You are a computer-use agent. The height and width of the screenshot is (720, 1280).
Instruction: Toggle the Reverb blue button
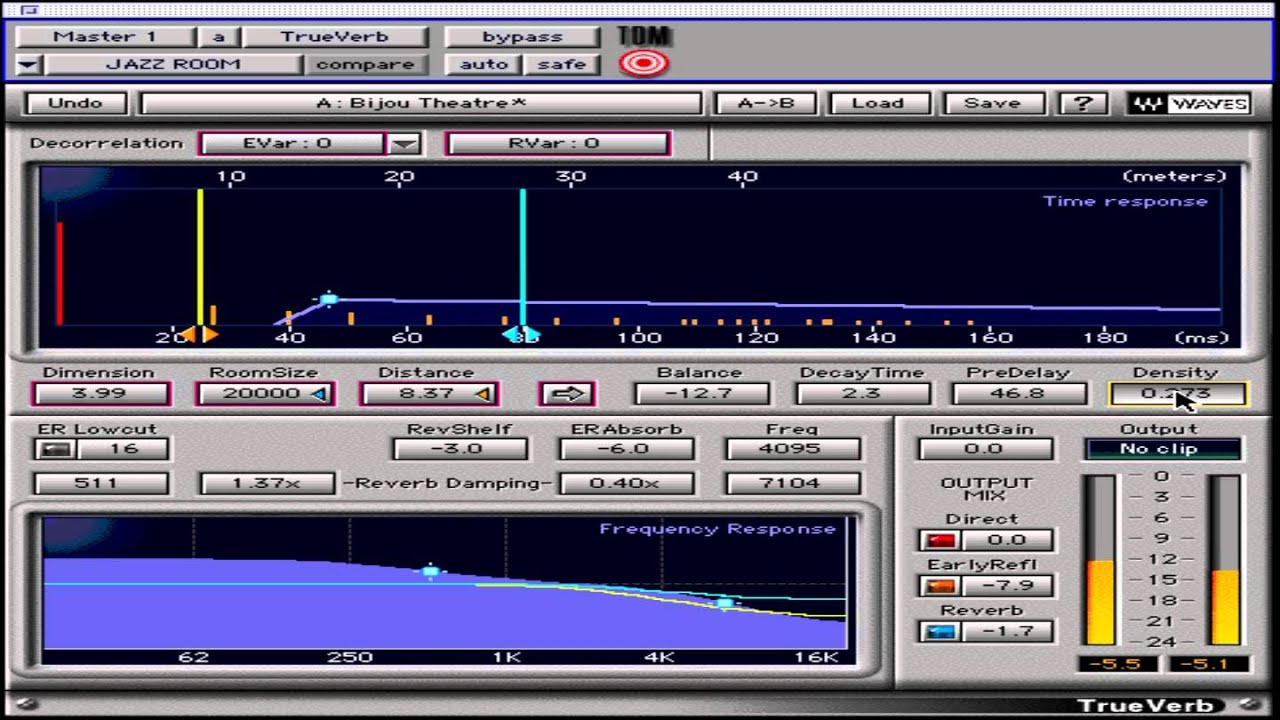pyautogui.click(x=939, y=632)
